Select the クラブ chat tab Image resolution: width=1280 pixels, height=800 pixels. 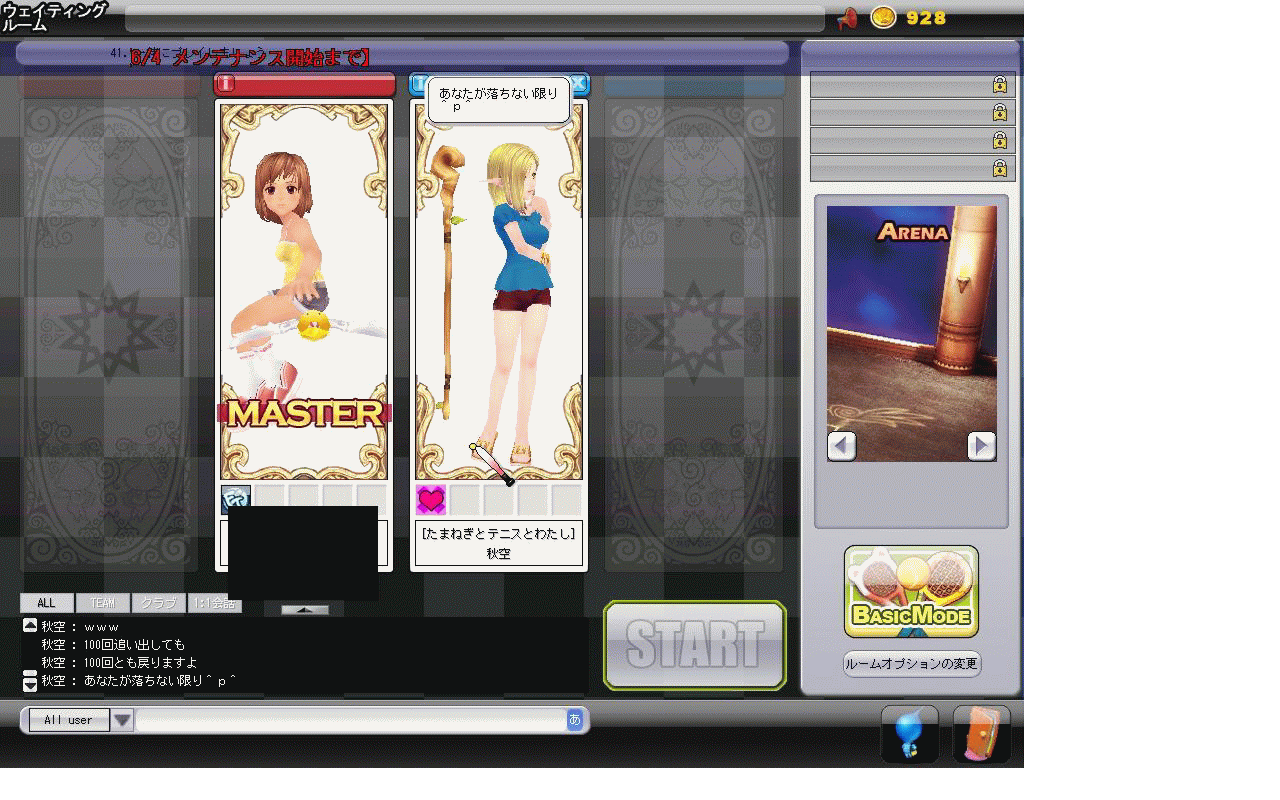pos(159,603)
